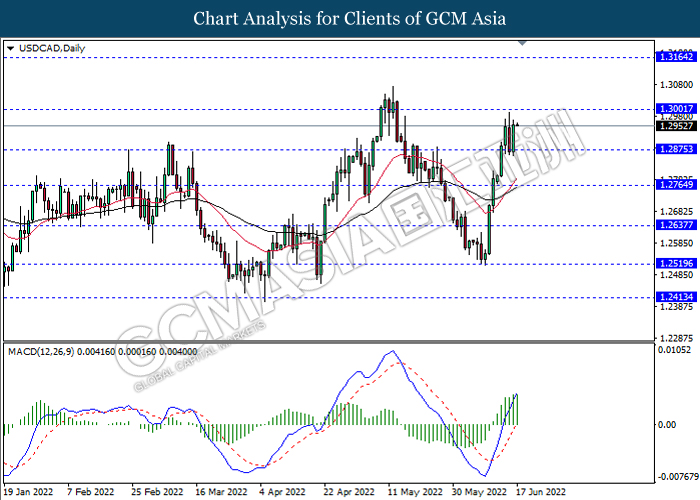This screenshot has width=700, height=500.
Task: Select the 1.28753 price level label
Action: click(x=676, y=149)
